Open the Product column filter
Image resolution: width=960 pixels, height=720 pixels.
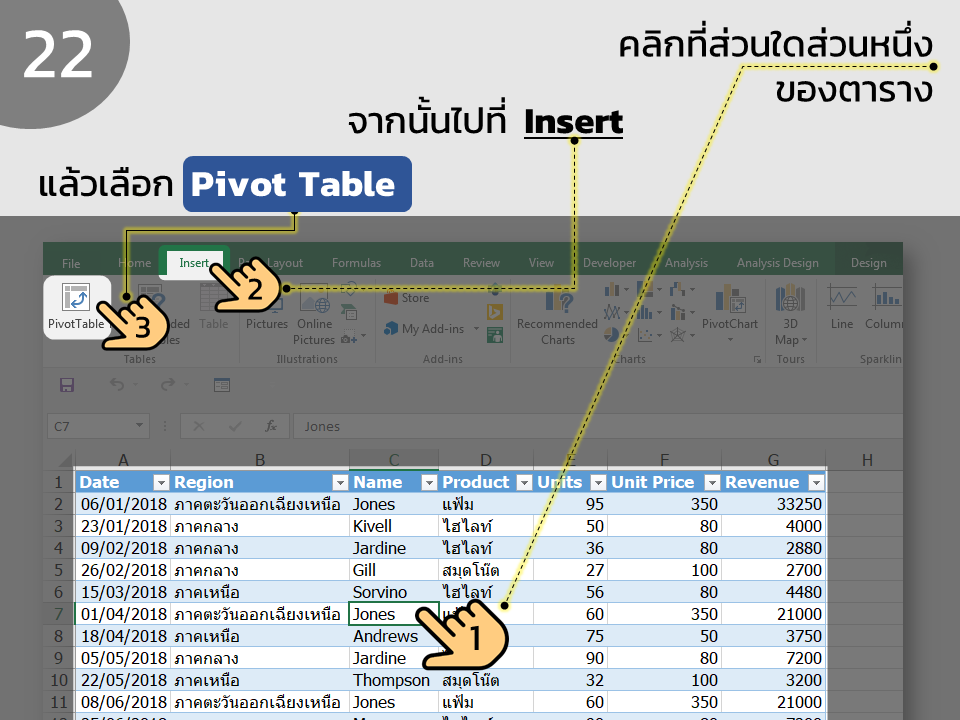tap(525, 482)
